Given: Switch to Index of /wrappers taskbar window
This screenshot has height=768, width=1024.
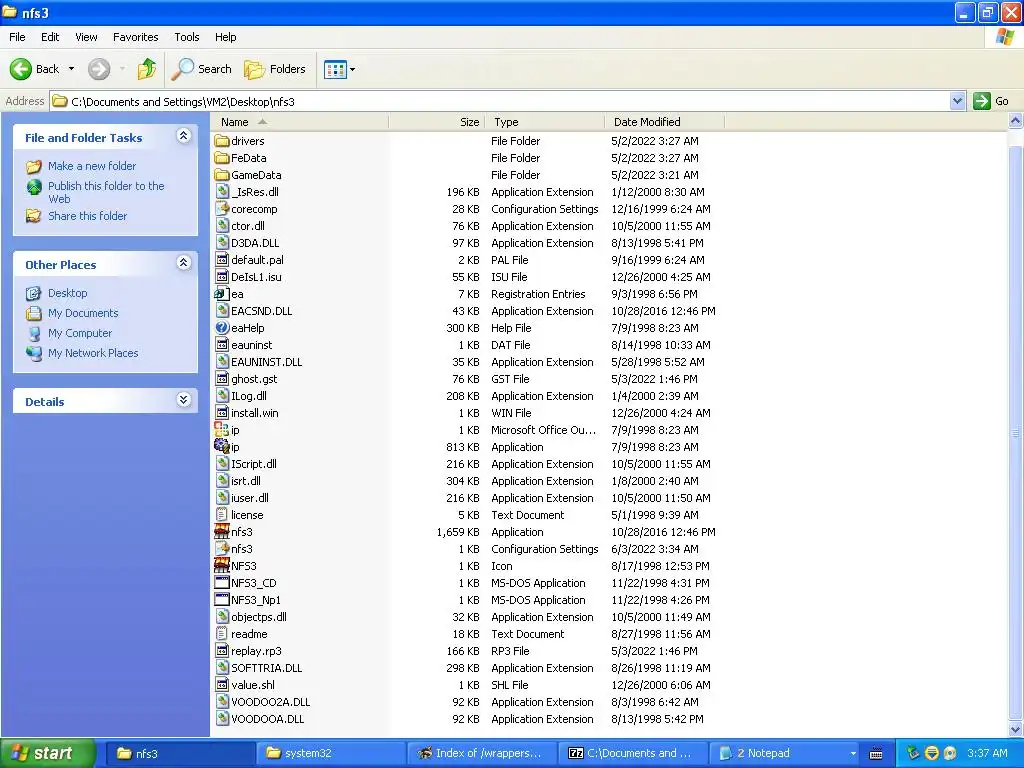Looking at the screenshot, I should point(481,753).
